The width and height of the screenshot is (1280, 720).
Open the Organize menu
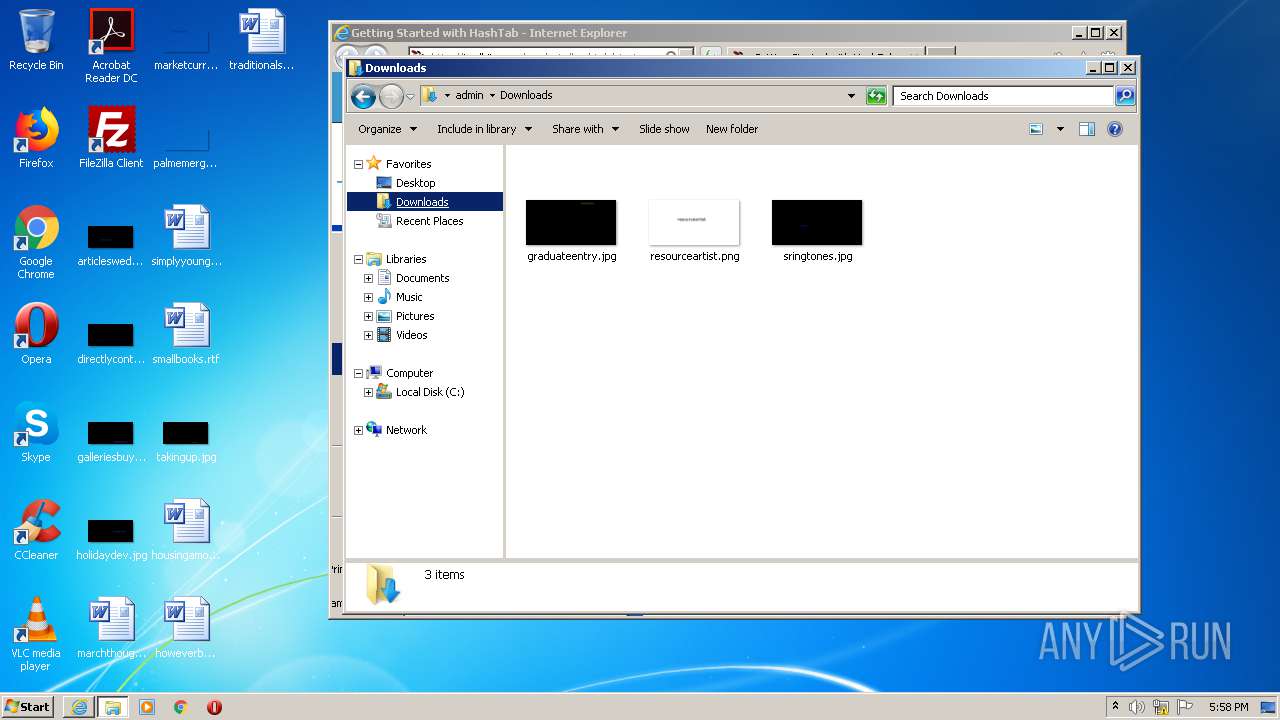387,129
